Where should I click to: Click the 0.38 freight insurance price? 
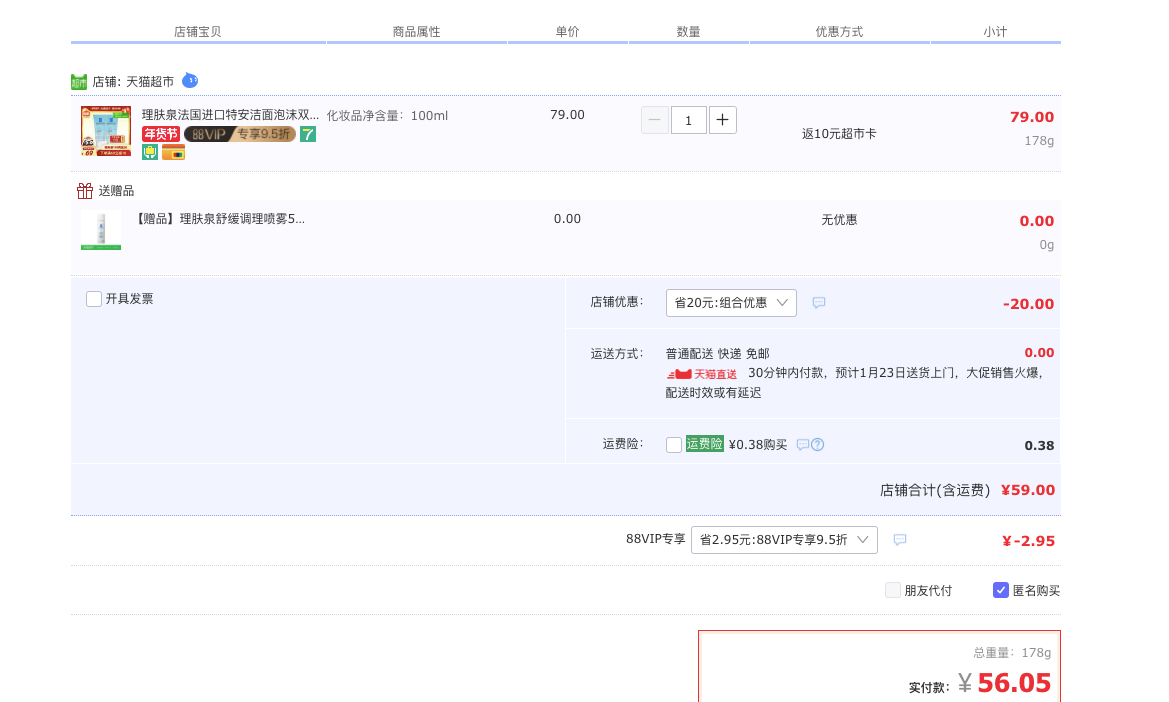[x=1039, y=446]
